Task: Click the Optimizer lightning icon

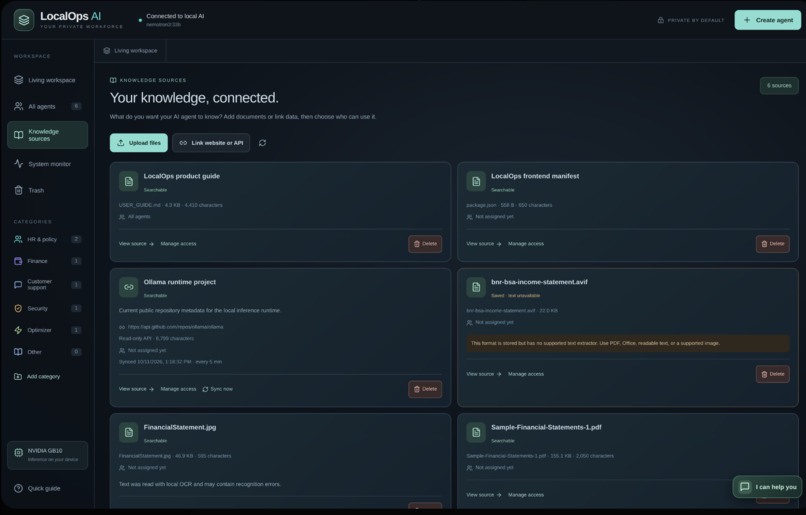Action: click(18, 330)
